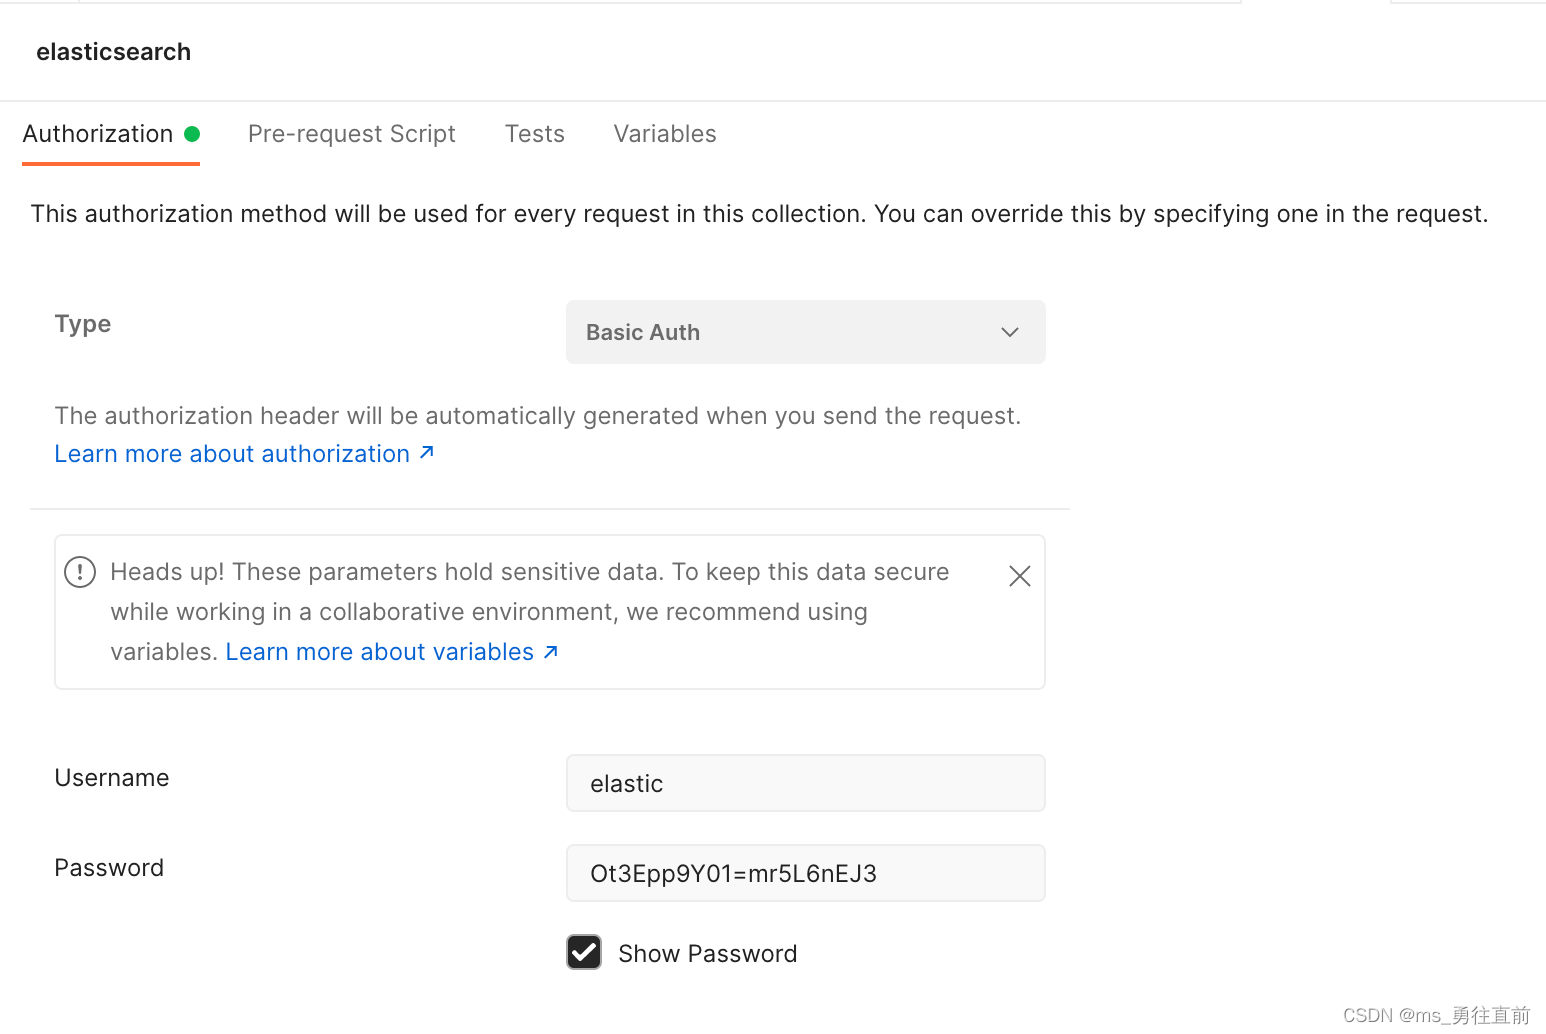Image resolution: width=1546 pixels, height=1034 pixels.
Task: Click the elasticsearch collection title
Action: pyautogui.click(x=114, y=52)
